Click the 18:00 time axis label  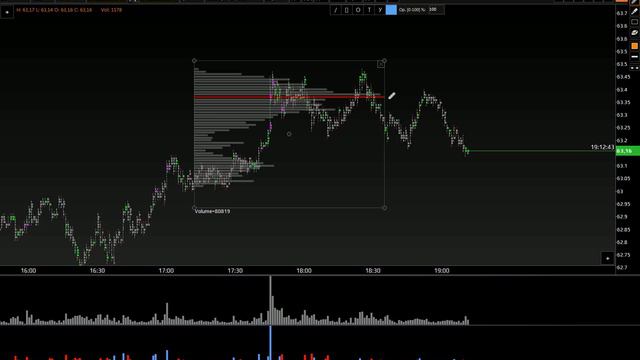[304, 271]
